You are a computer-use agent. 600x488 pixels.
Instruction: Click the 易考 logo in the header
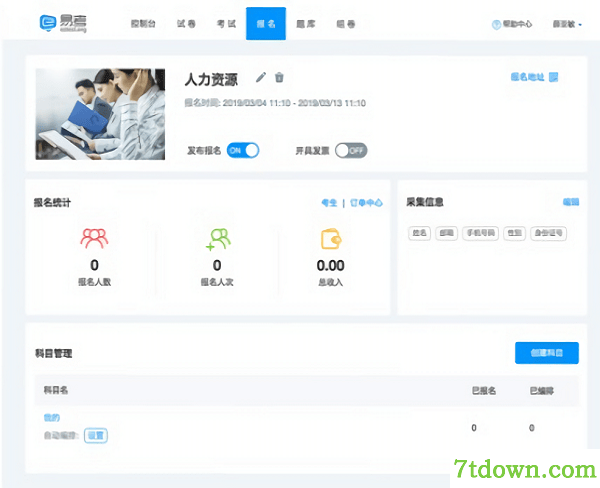click(63, 23)
